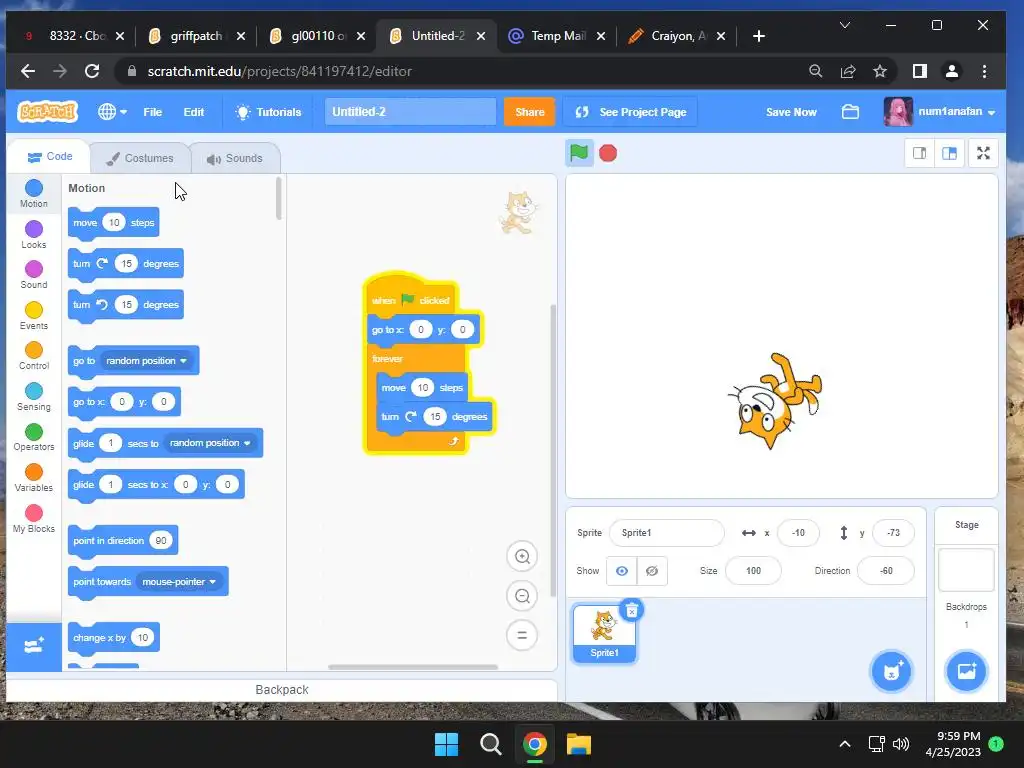The width and height of the screenshot is (1024, 768).
Task: Click the when flag clicked hat block
Action: (410, 297)
